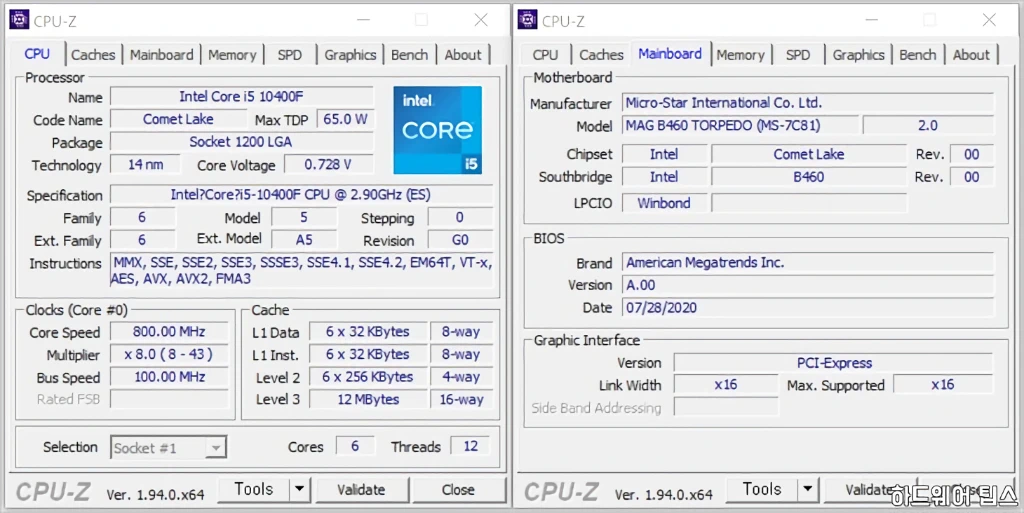Click the Instructions field listing MMX, SSE
1024x513 pixels.
tap(301, 270)
